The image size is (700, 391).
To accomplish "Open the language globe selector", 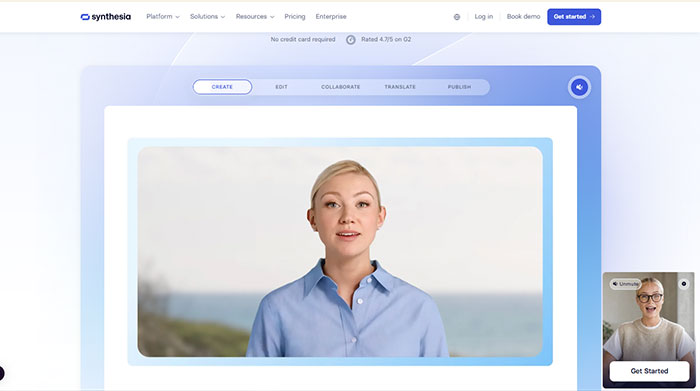I will 457,17.
